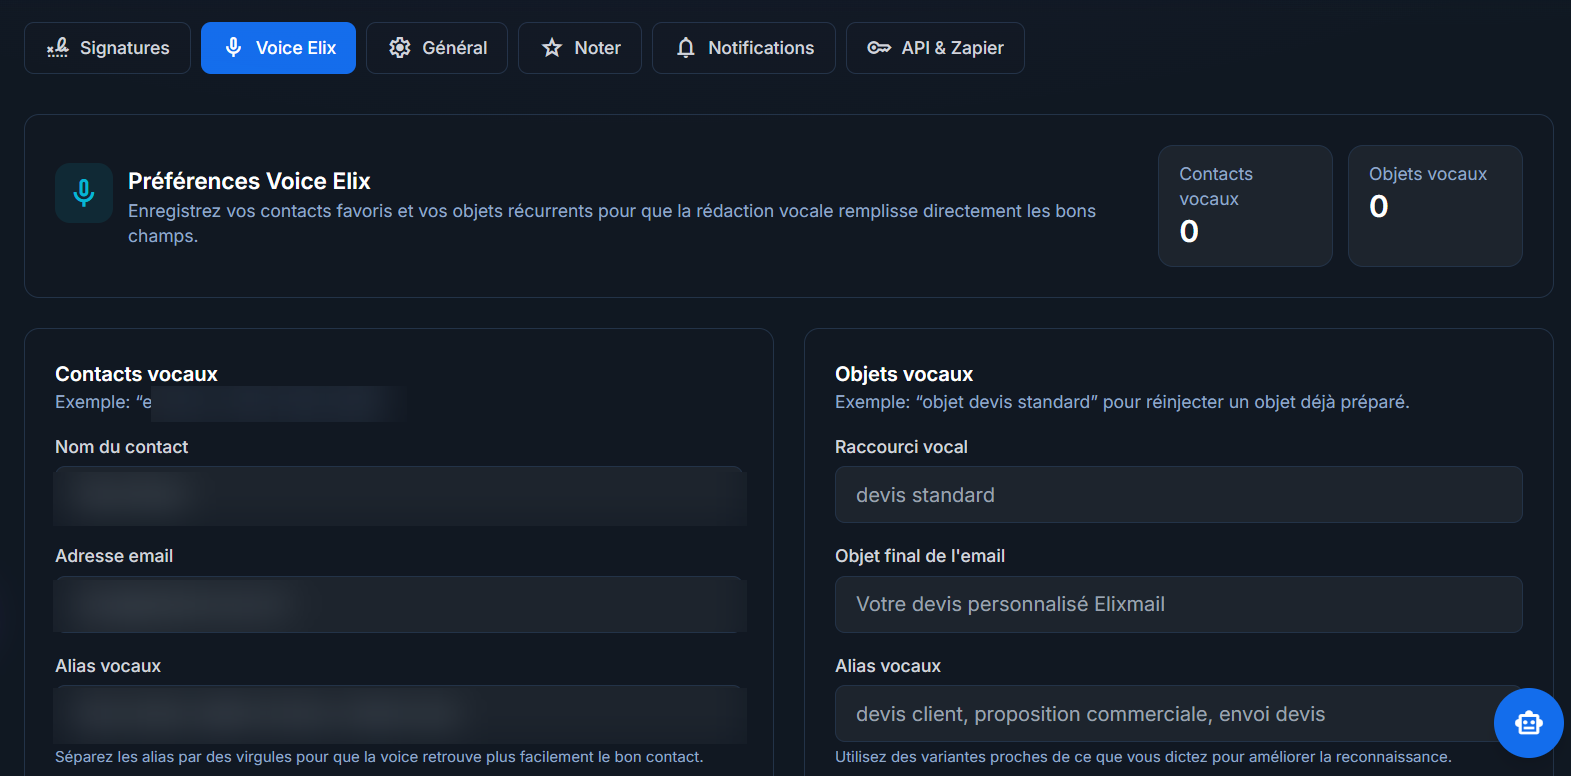Click the 'Adresse email' label
This screenshot has height=776, width=1571.
(114, 556)
